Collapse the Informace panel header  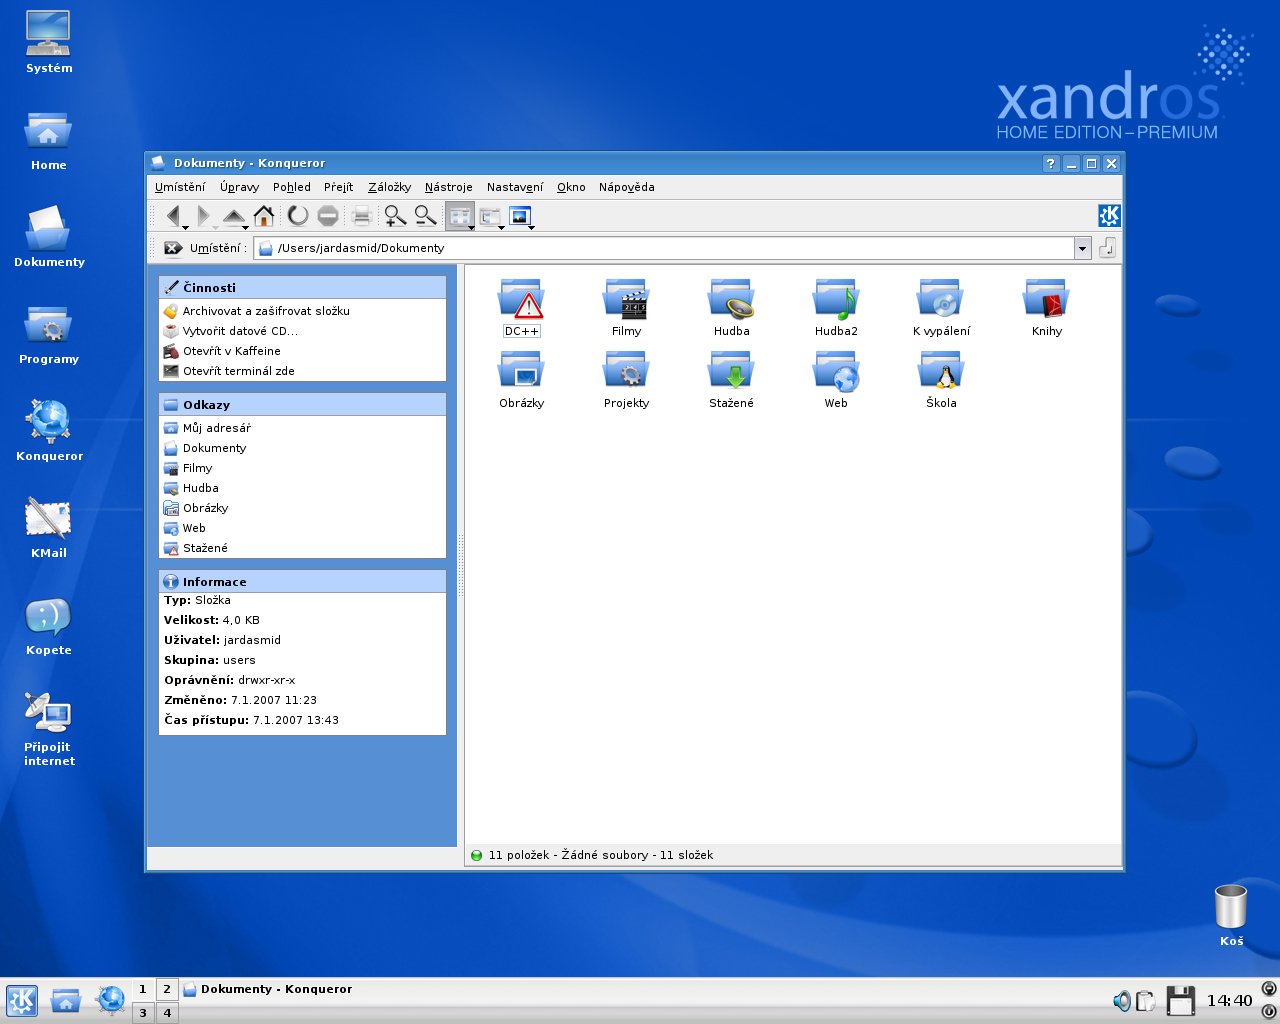pos(302,582)
